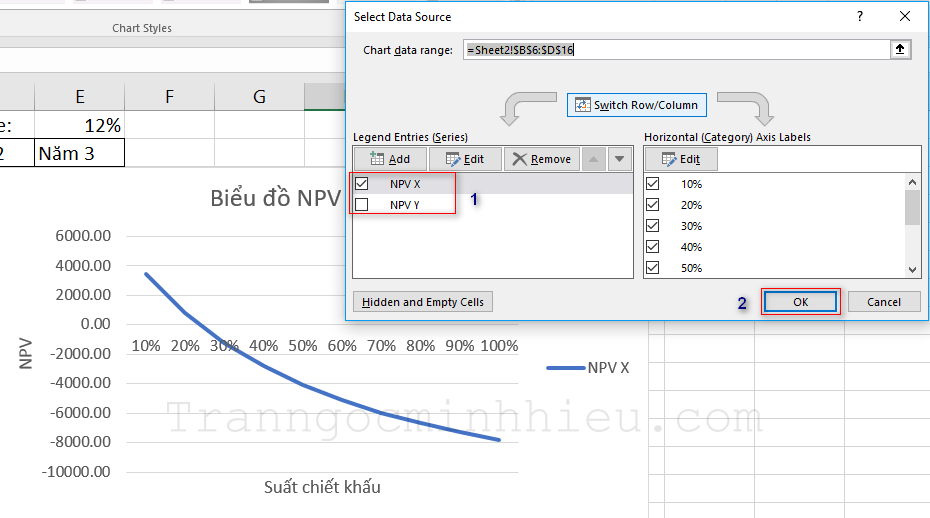Uncheck the NPV X series checkbox
This screenshot has height=518, width=930.
(362, 184)
